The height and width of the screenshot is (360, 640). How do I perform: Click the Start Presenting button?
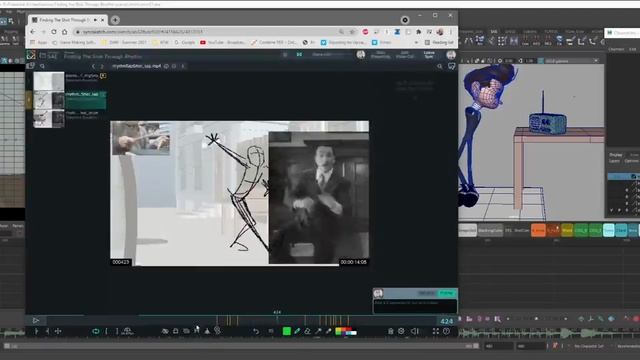coord(380,55)
